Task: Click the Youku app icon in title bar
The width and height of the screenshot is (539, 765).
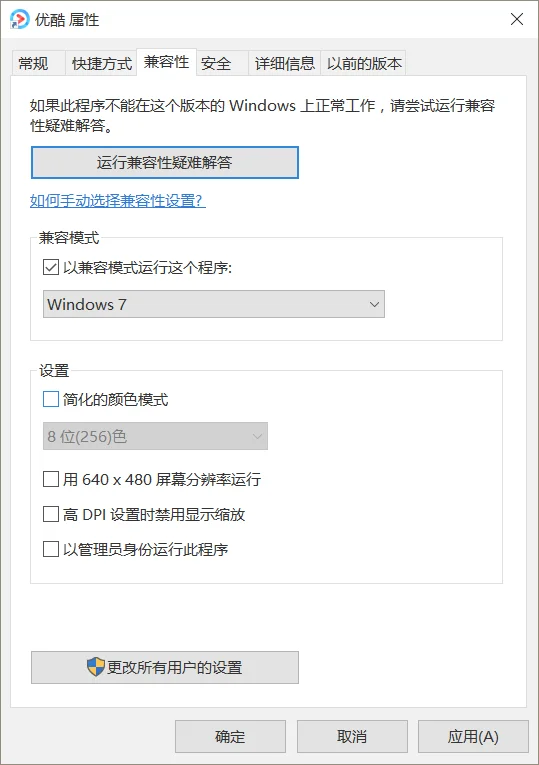Action: (20, 20)
